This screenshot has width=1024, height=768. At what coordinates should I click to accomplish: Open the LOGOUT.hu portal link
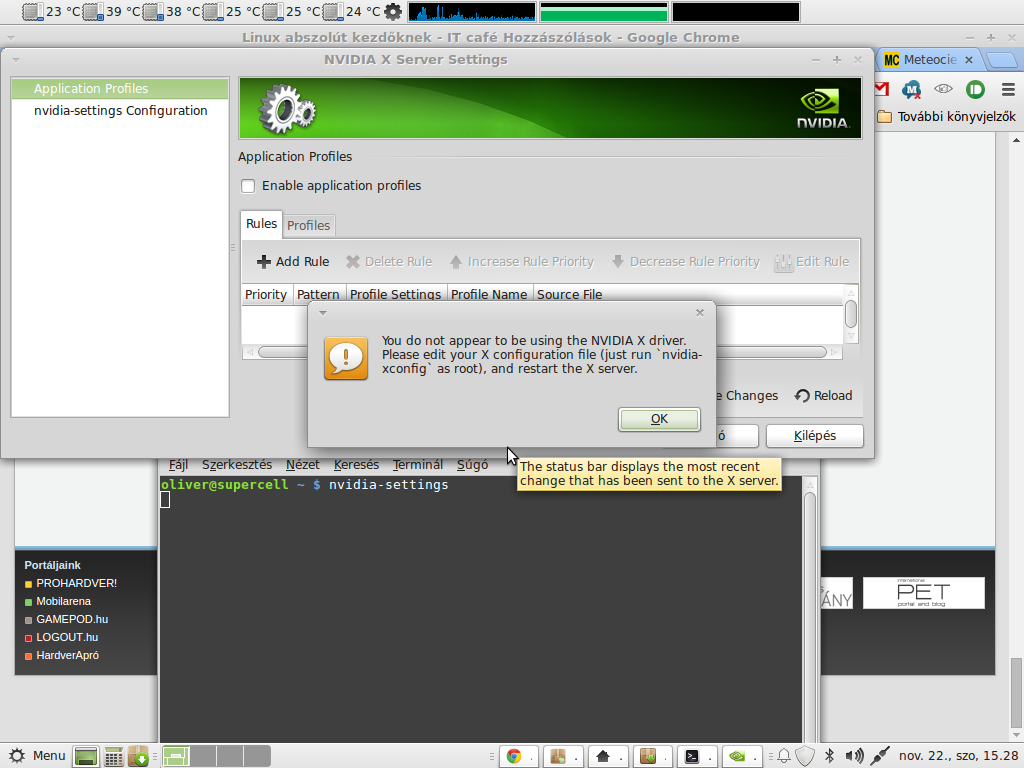click(67, 637)
